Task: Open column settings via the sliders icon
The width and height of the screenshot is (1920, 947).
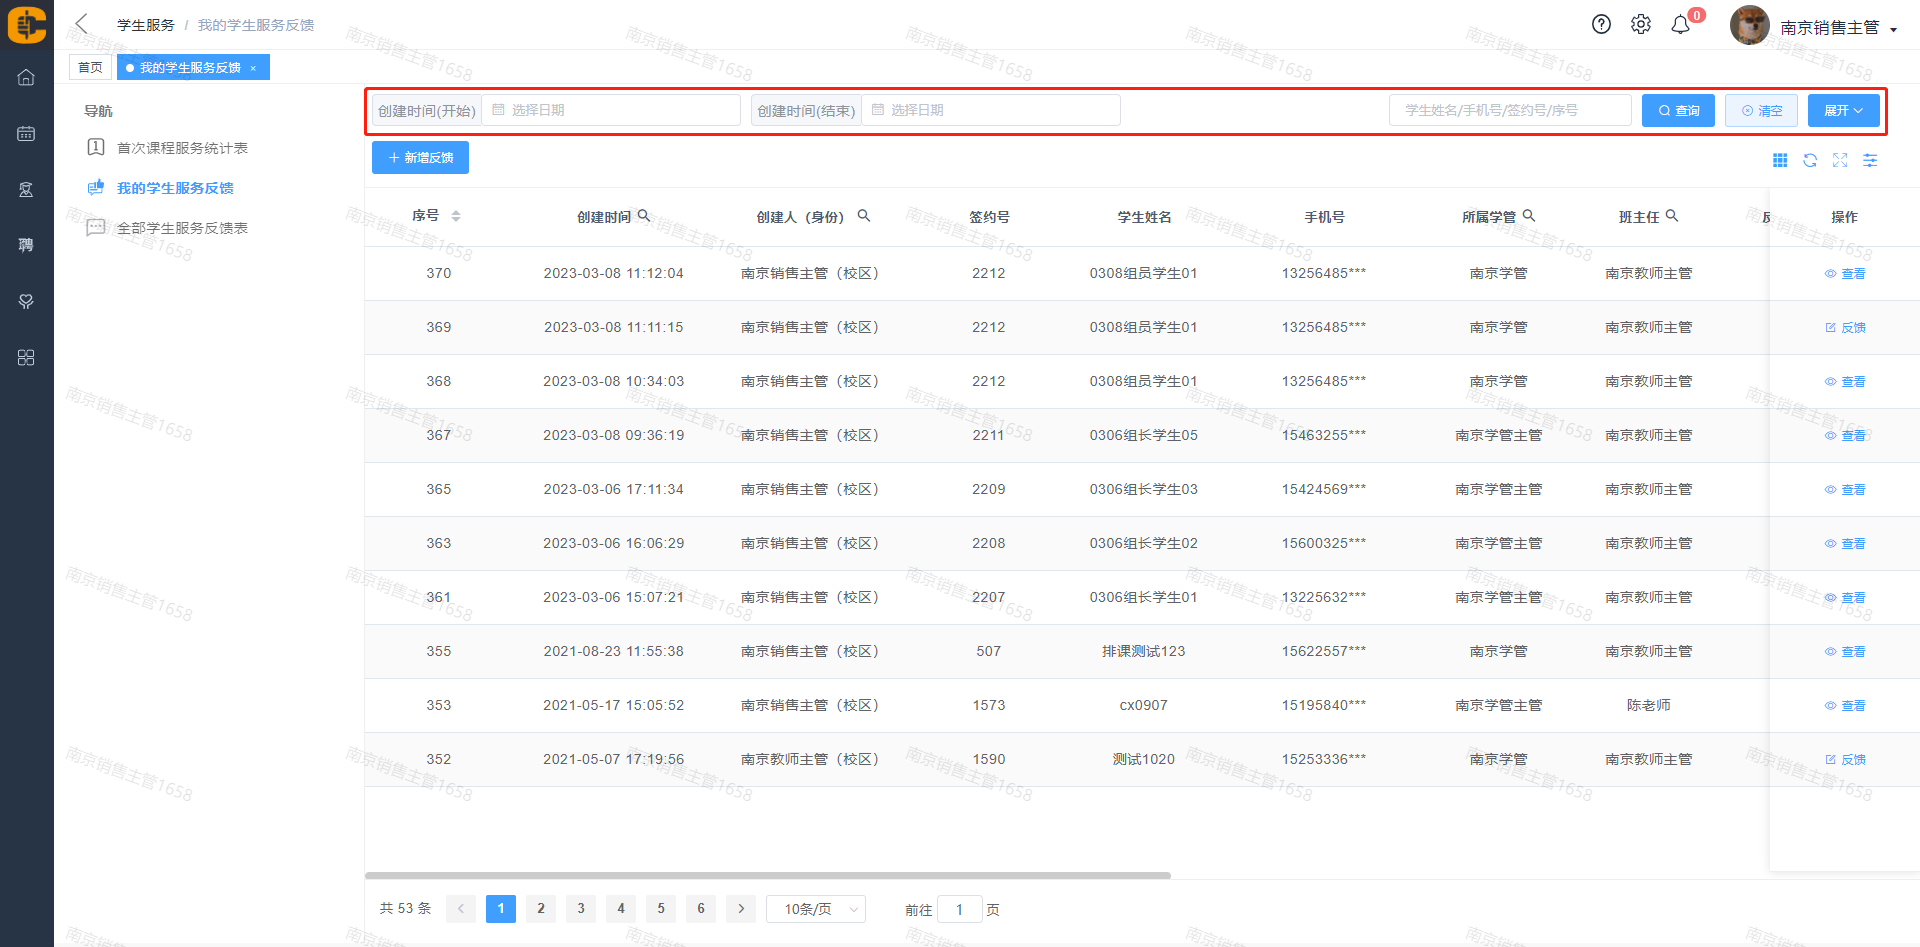Action: pyautogui.click(x=1870, y=160)
